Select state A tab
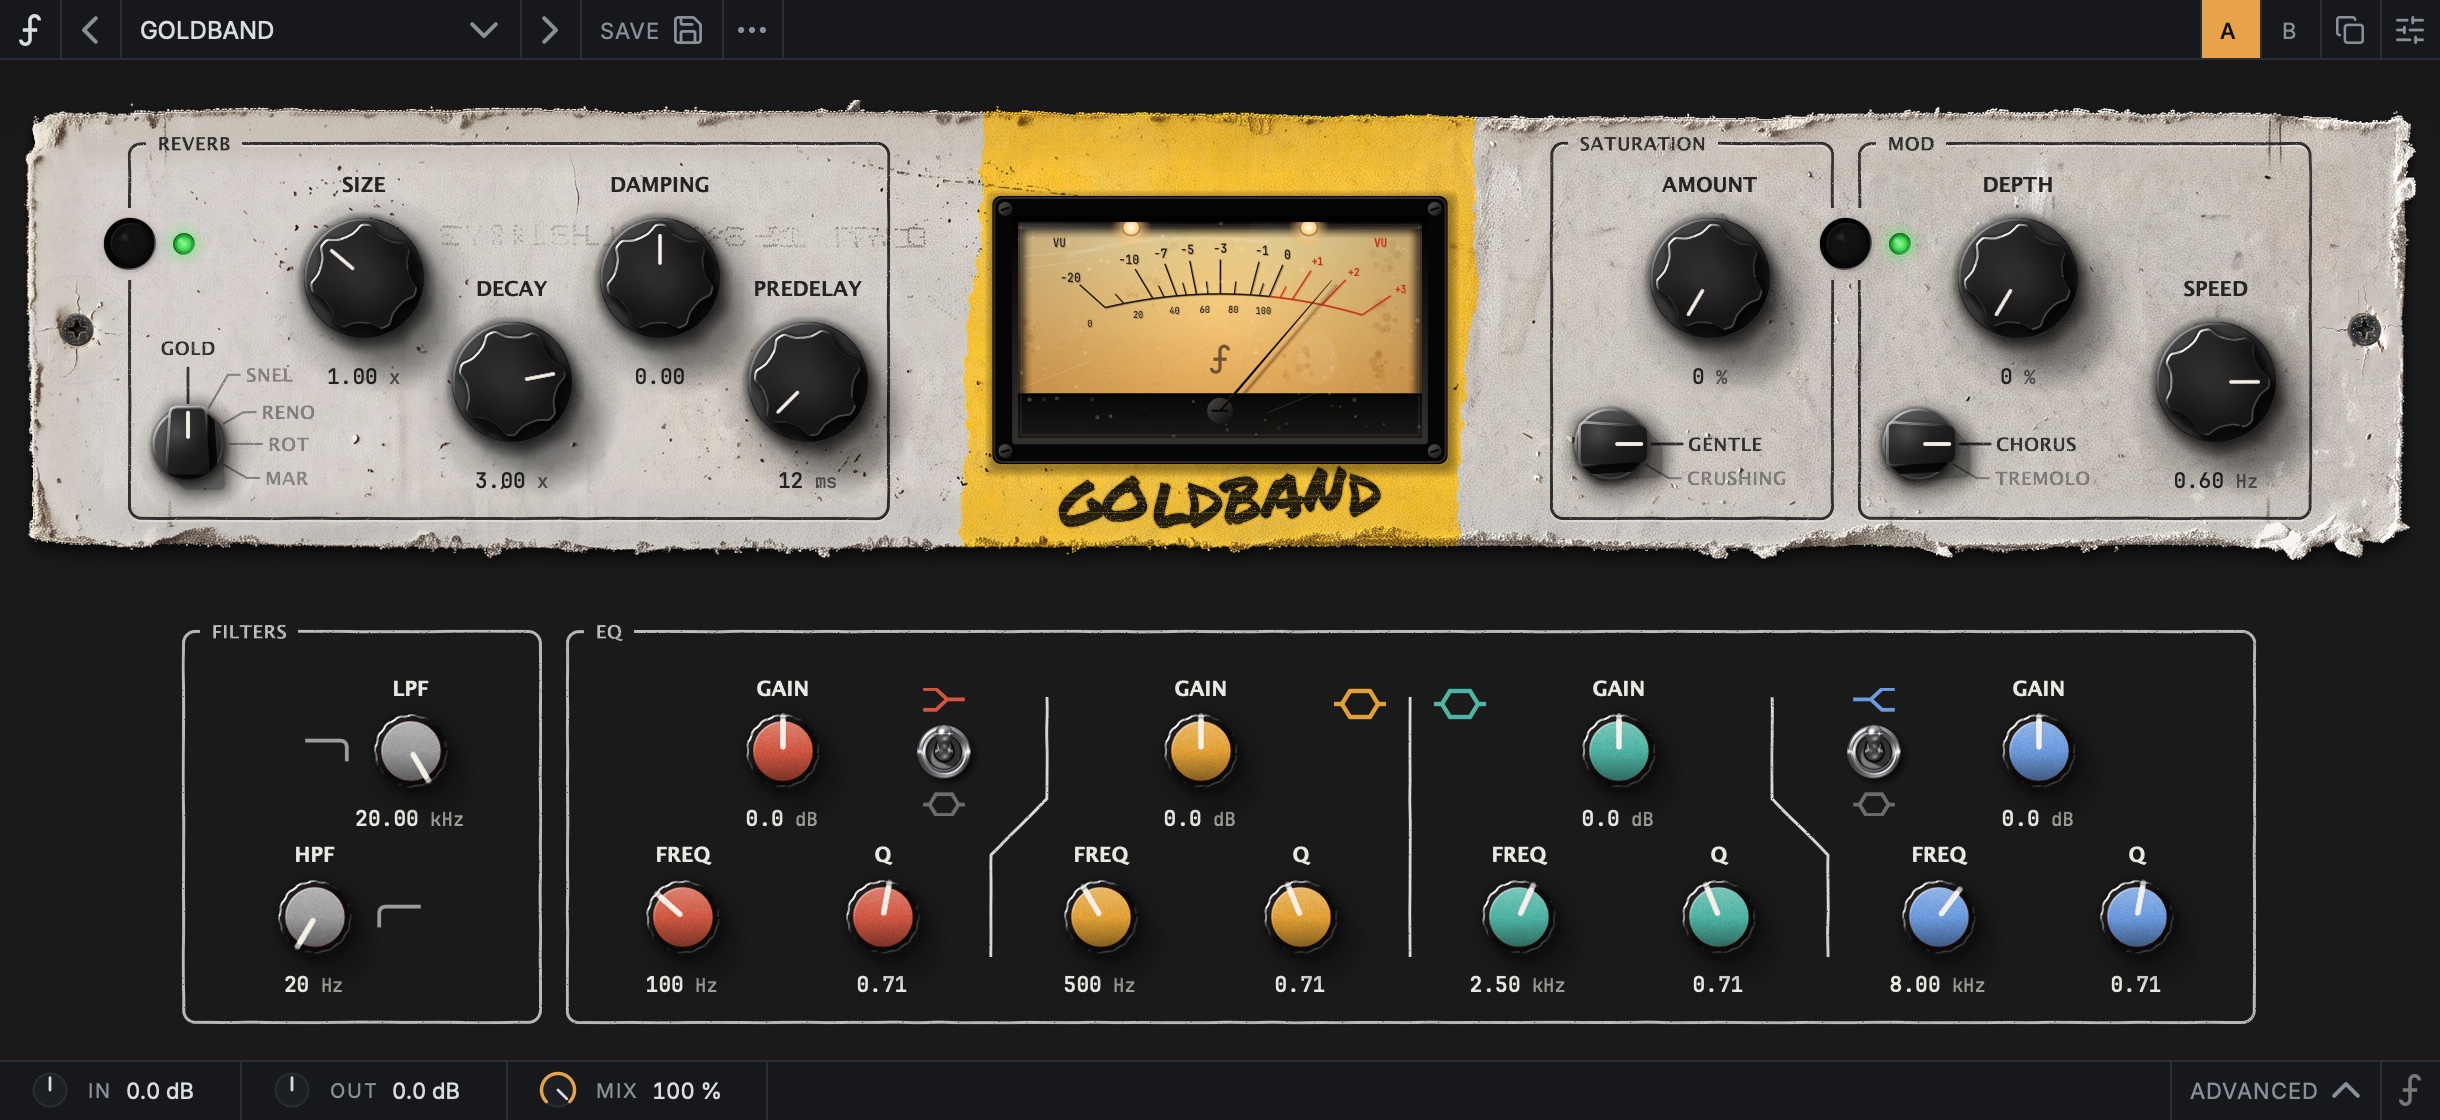Viewport: 2440px width, 1120px height. click(2229, 30)
